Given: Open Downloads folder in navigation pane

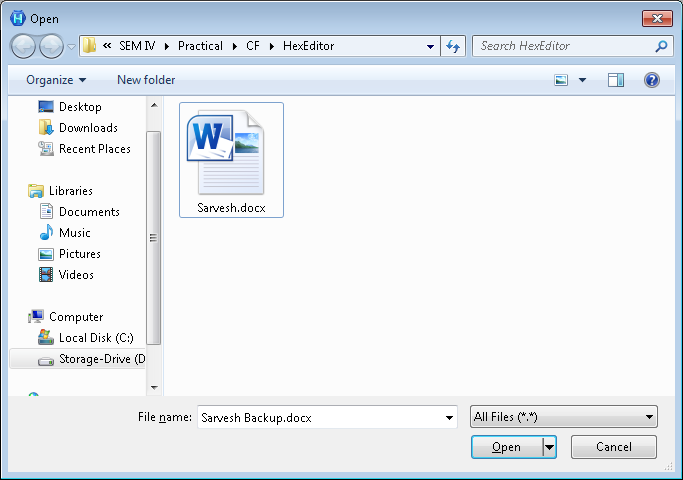Looking at the screenshot, I should 88,128.
